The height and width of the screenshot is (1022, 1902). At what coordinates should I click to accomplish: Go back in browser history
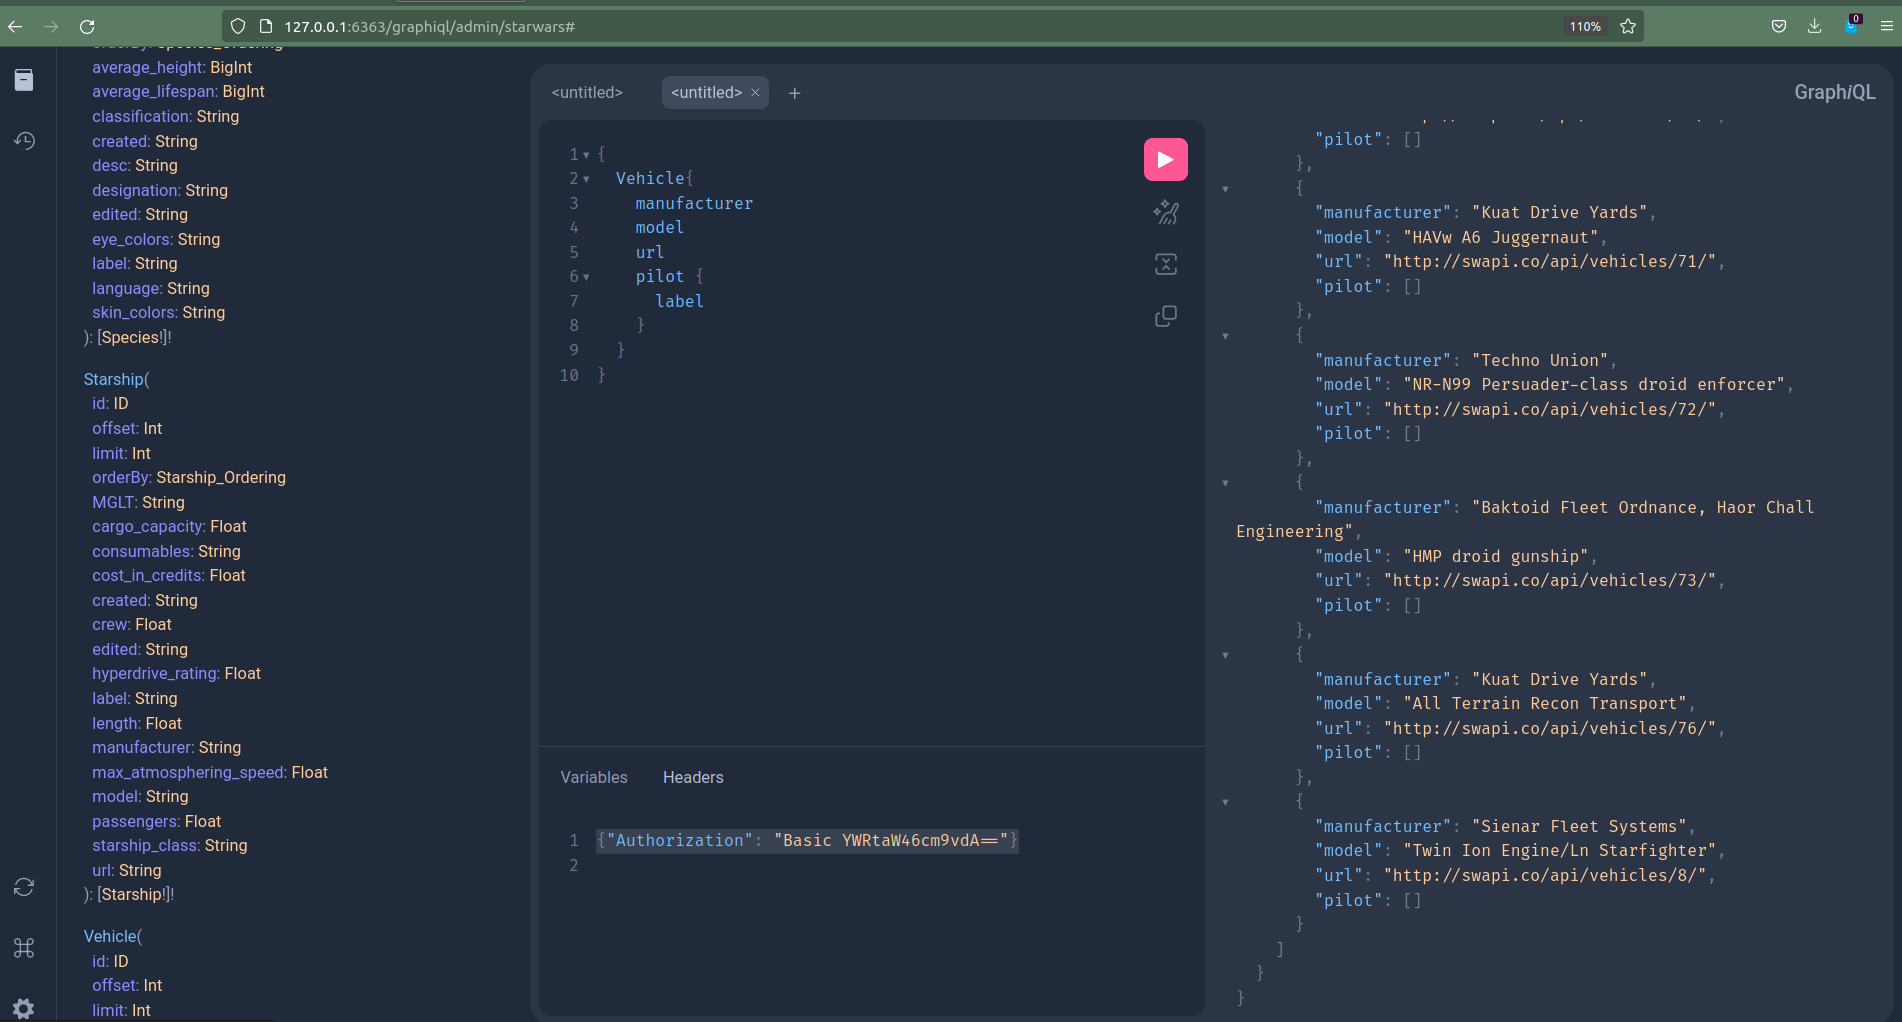(x=15, y=27)
